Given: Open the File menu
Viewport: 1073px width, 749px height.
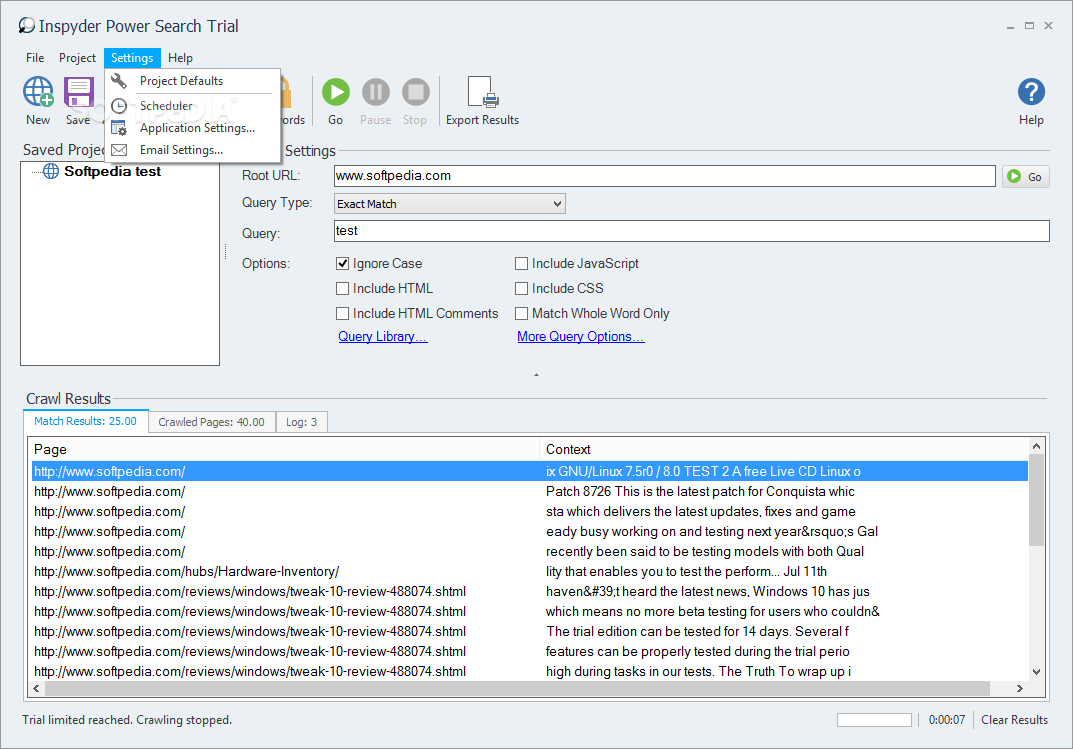Looking at the screenshot, I should tap(35, 58).
